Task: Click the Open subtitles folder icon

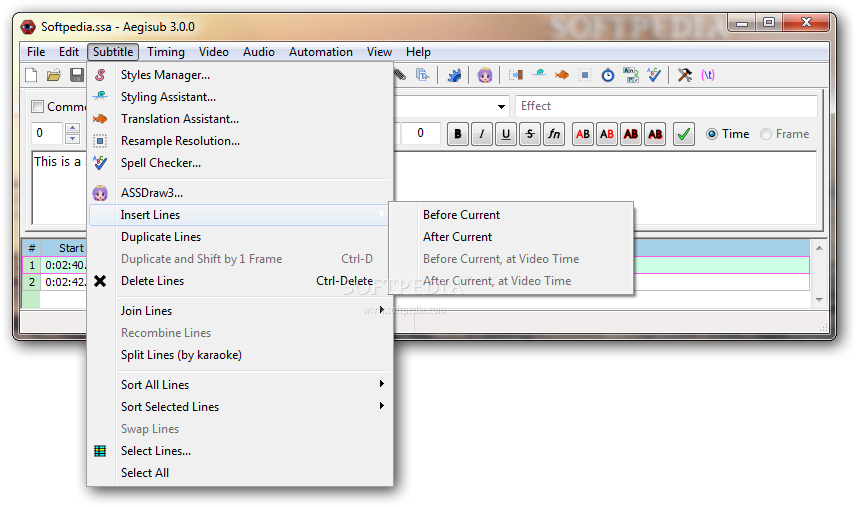Action: tap(54, 75)
